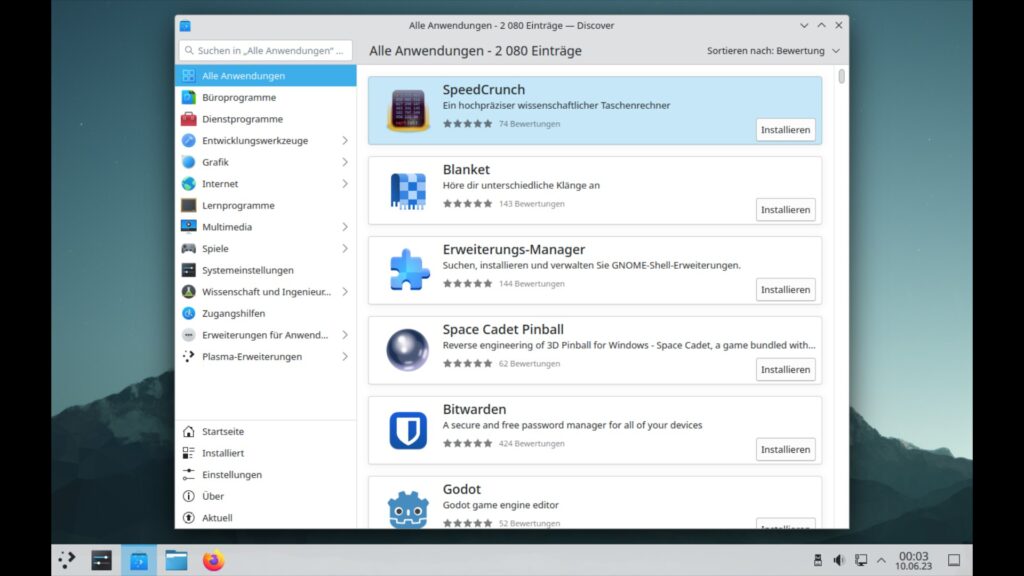Select the Entwicklungswerkzeuge category icon

click(189, 140)
